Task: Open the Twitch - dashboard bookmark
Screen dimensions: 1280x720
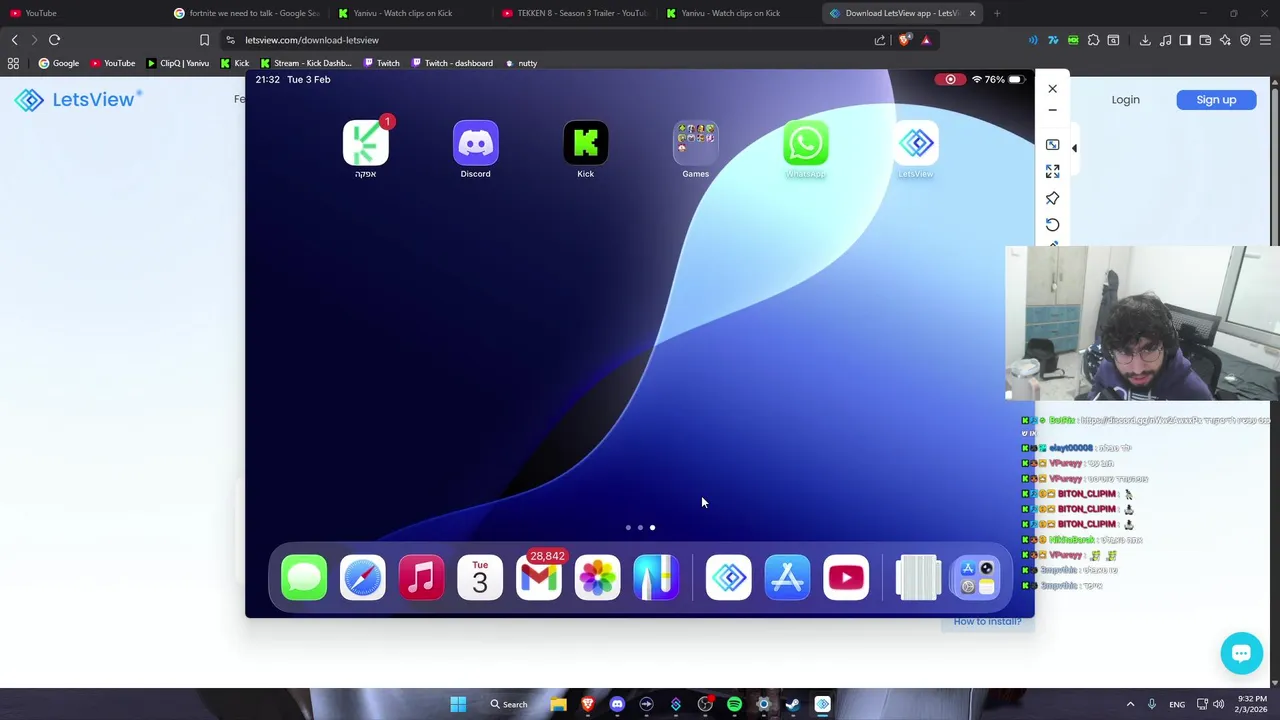Action: coord(452,63)
